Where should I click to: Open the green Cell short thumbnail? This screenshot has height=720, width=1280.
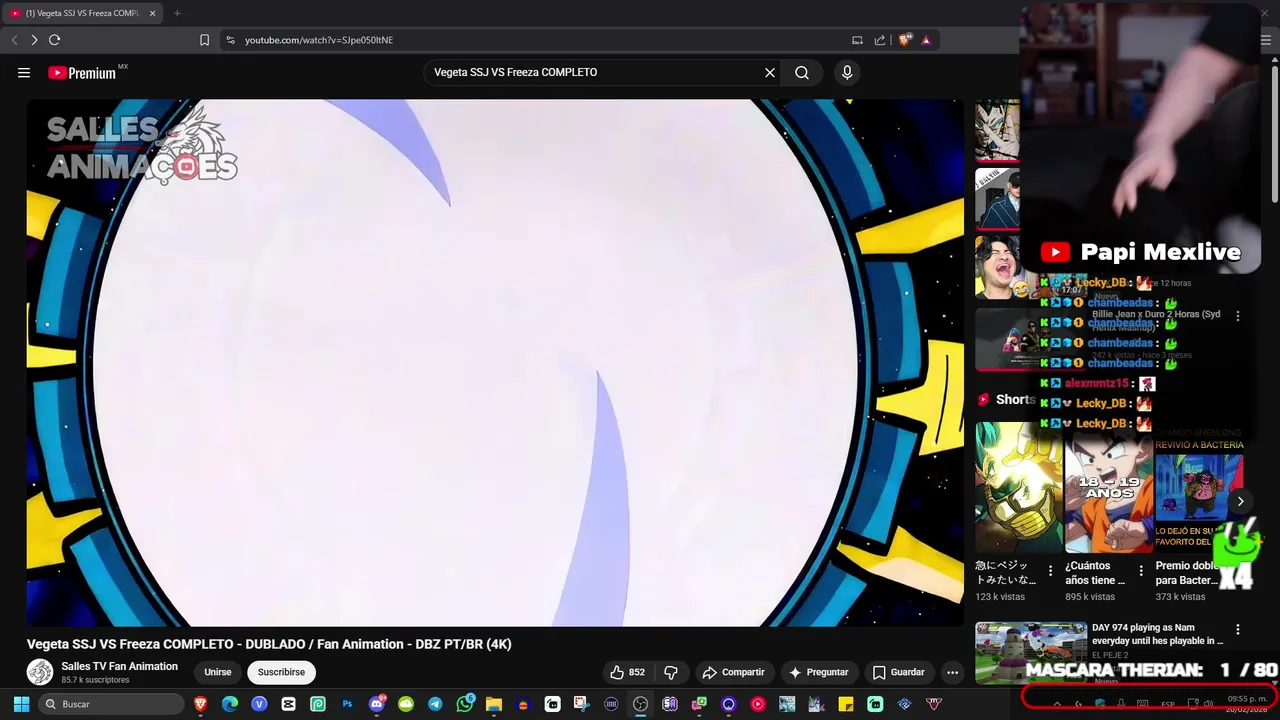click(1018, 487)
